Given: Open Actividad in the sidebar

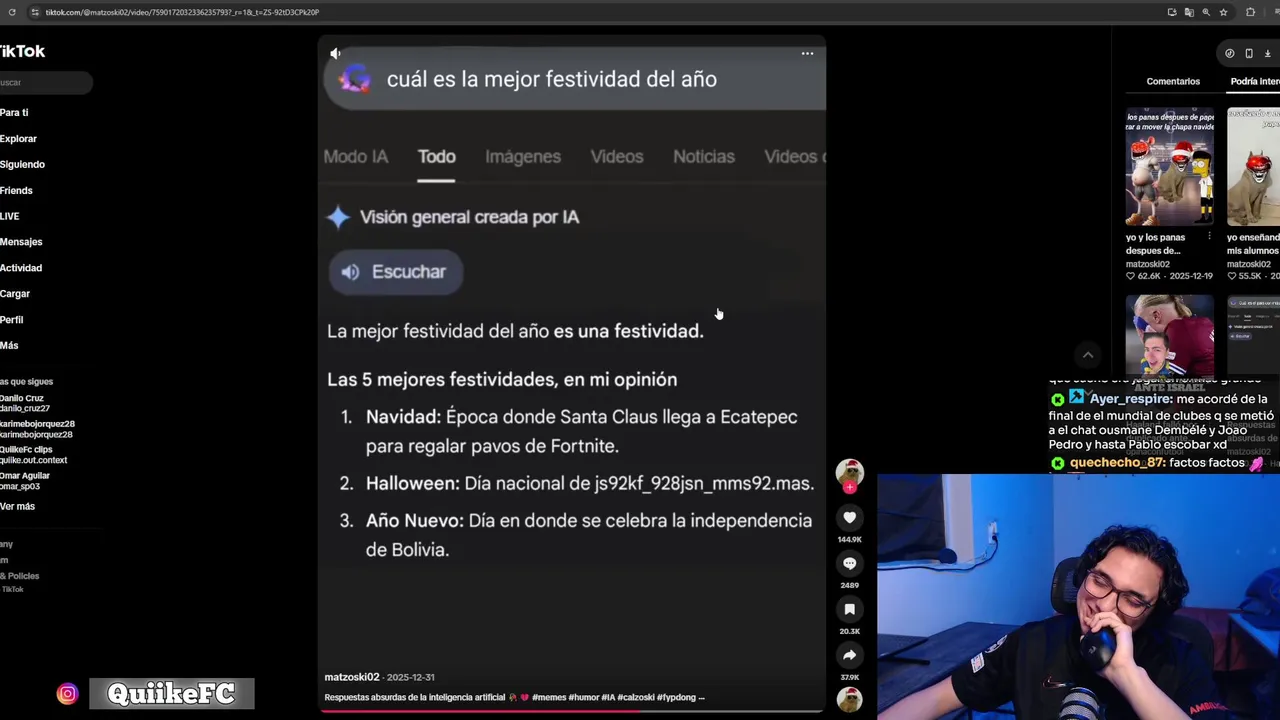Looking at the screenshot, I should tap(21, 268).
